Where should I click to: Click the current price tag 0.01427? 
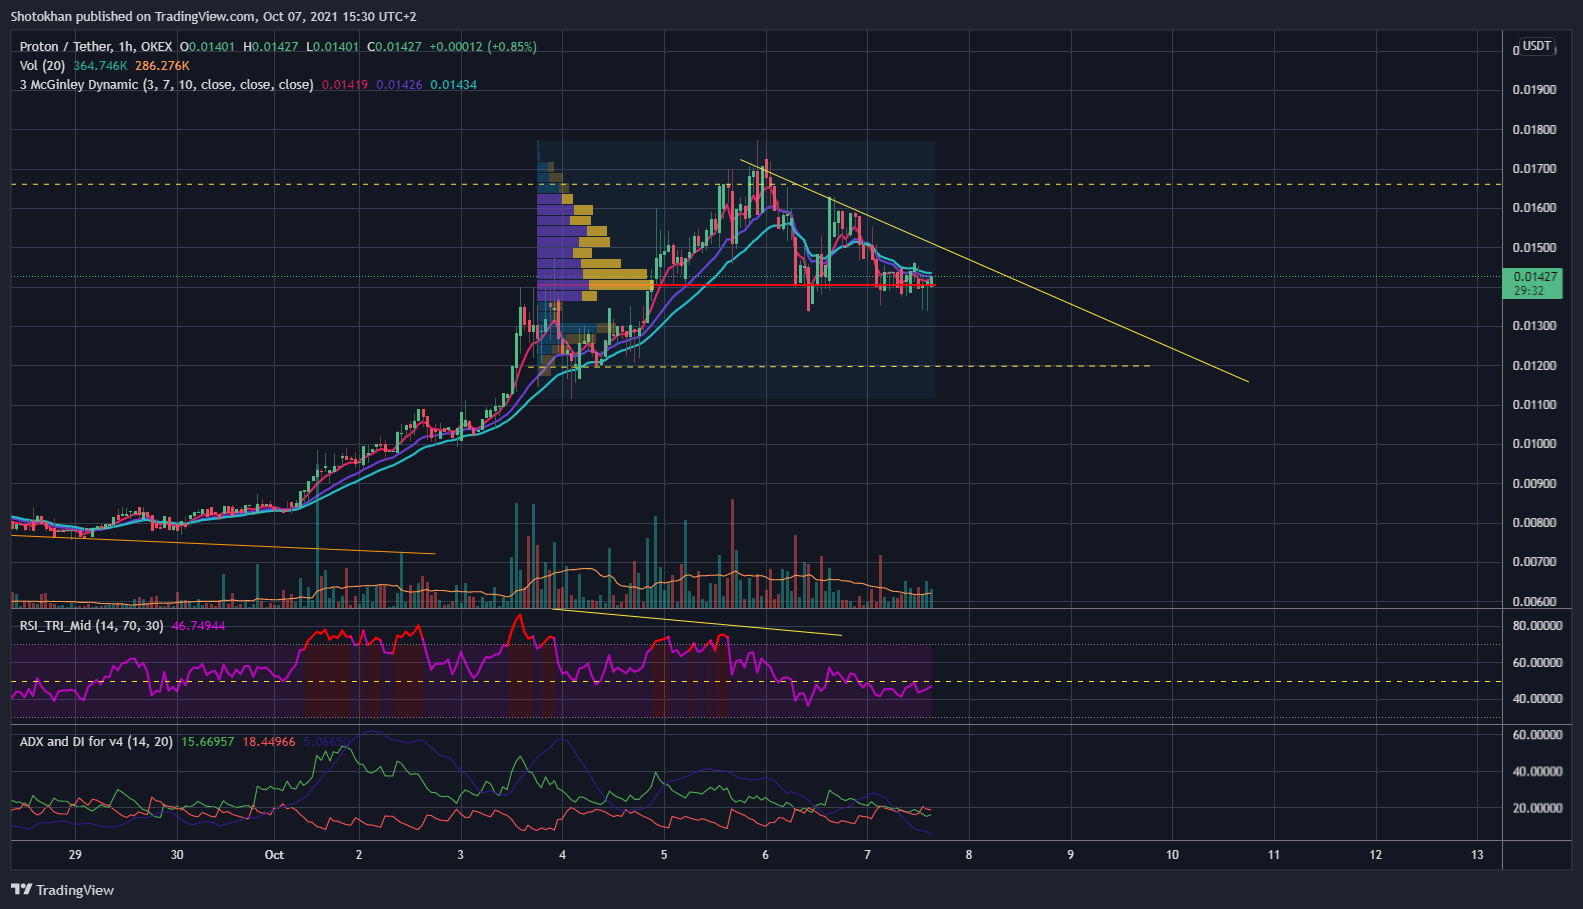(x=1533, y=283)
